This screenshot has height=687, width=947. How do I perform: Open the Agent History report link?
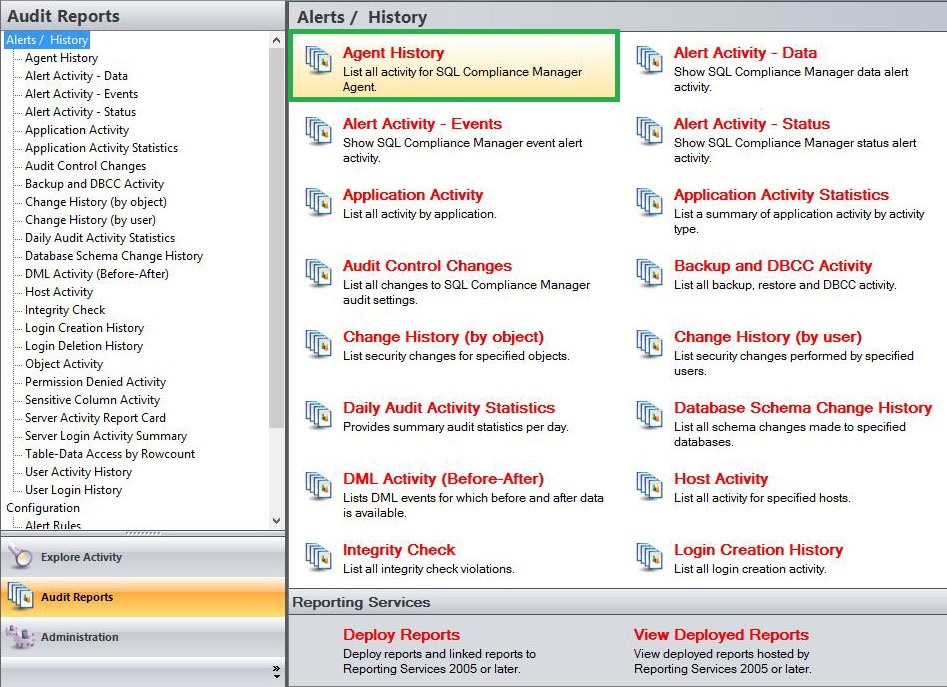click(x=393, y=53)
